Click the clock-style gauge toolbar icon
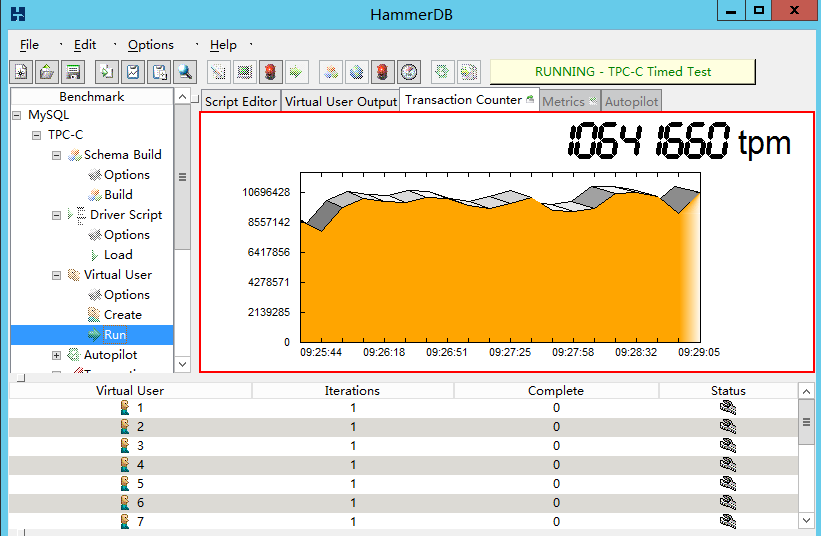This screenshot has height=536, width=821. click(x=409, y=72)
